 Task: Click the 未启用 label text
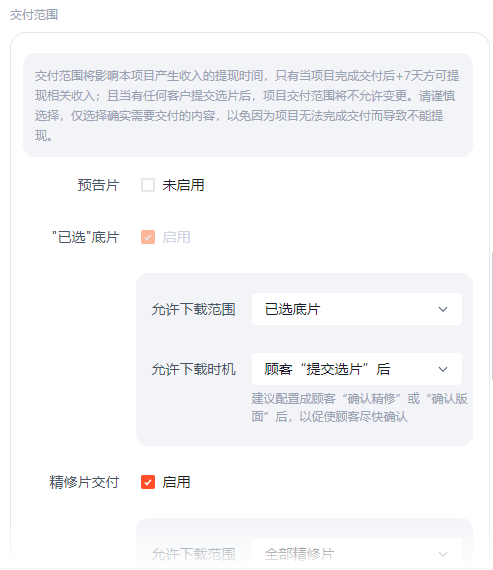183,185
